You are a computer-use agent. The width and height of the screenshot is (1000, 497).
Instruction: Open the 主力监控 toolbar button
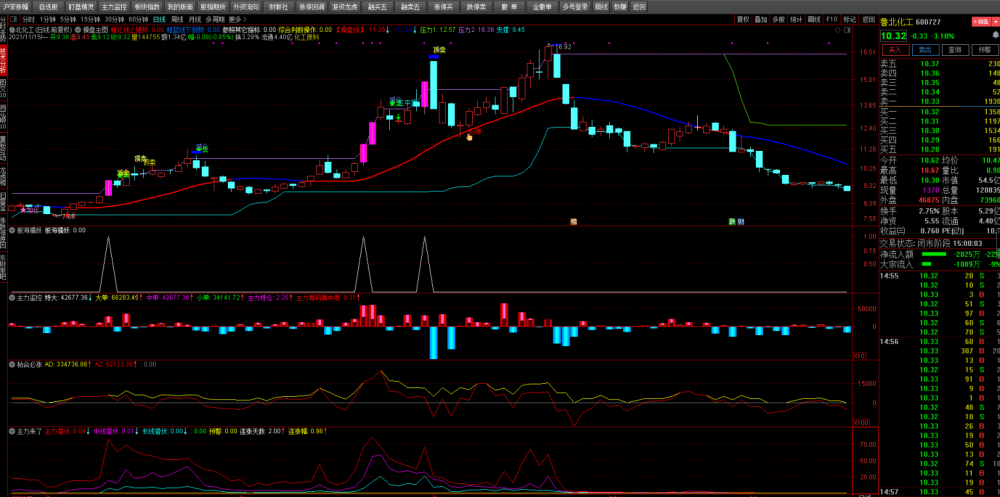pyautogui.click(x=114, y=7)
